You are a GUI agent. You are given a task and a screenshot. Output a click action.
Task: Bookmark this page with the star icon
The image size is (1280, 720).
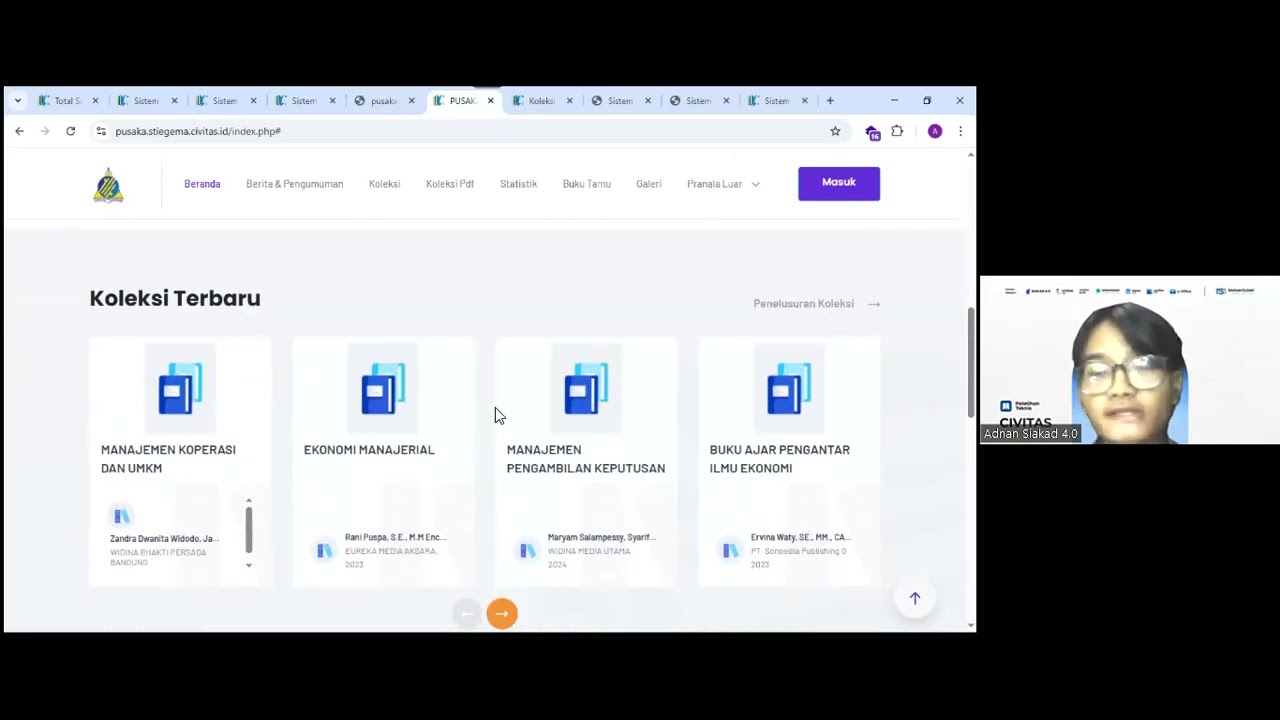[x=835, y=131]
